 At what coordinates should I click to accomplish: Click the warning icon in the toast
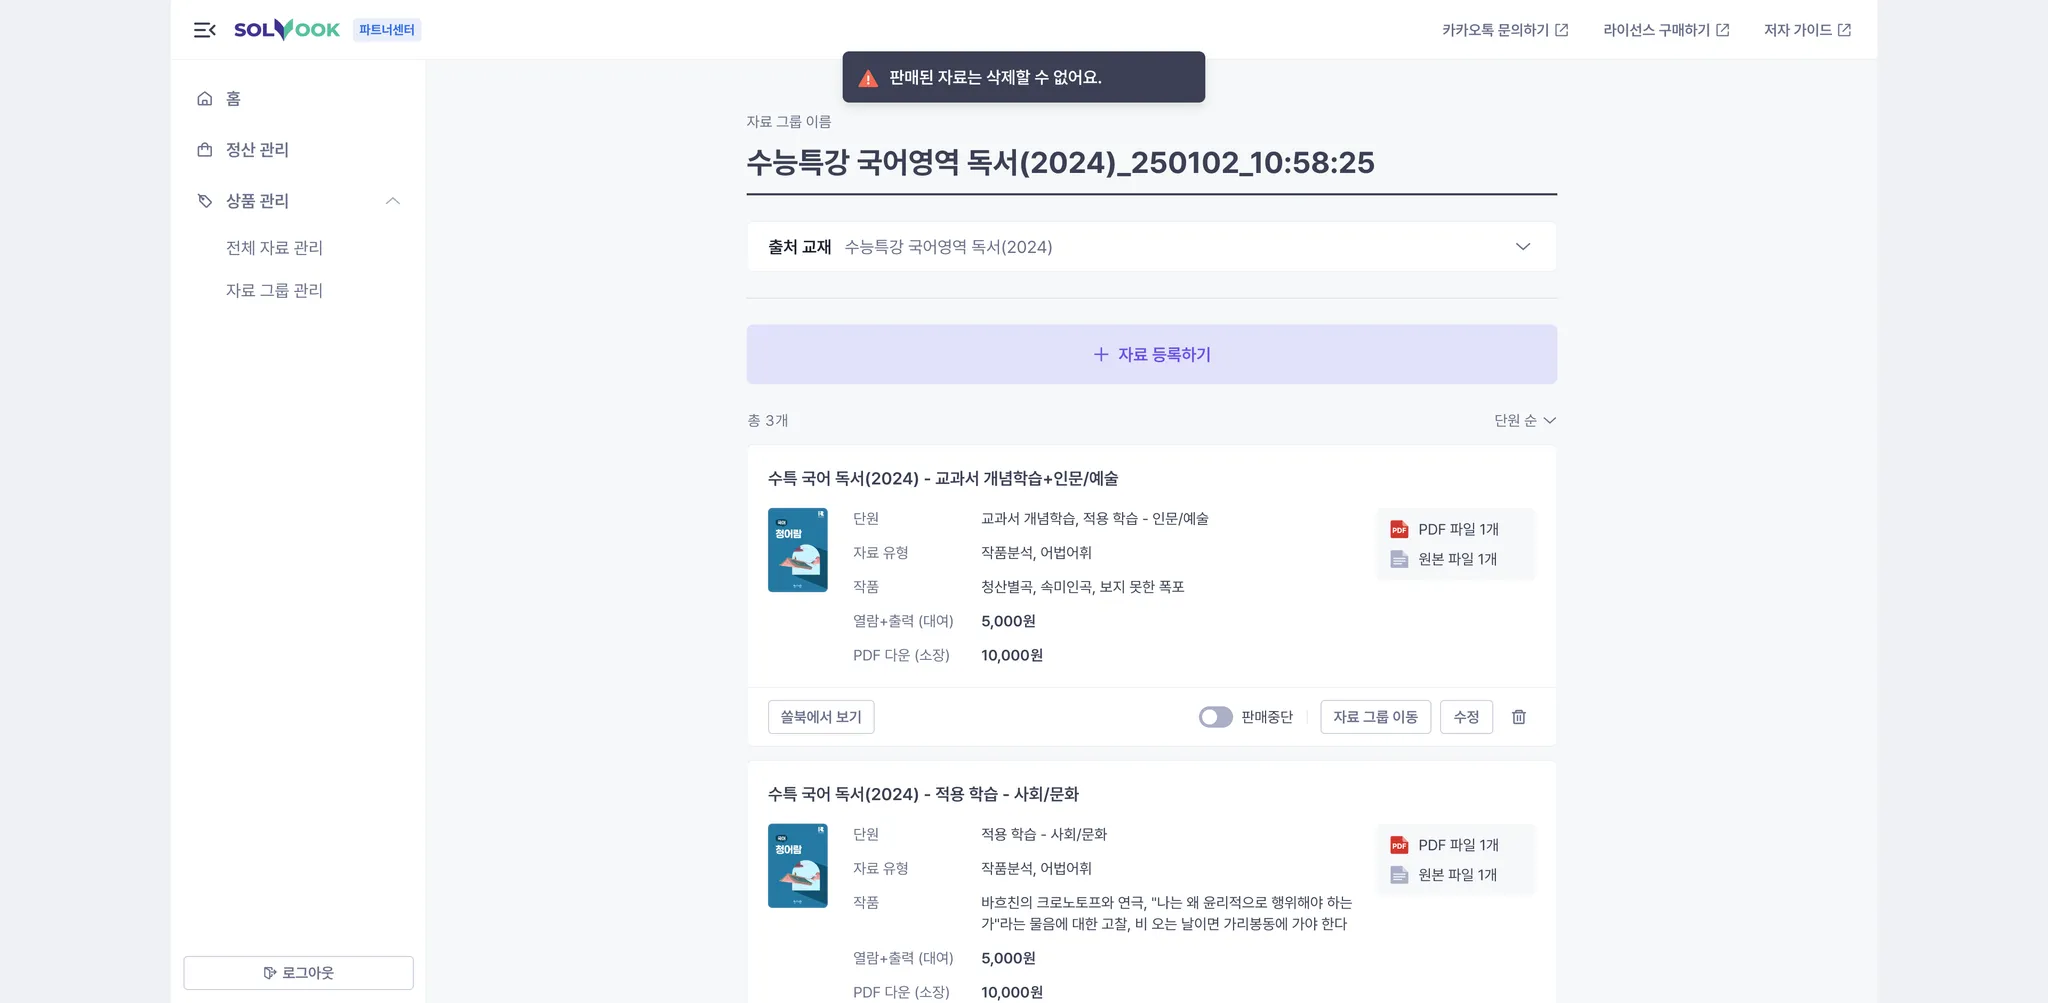pyautogui.click(x=868, y=78)
